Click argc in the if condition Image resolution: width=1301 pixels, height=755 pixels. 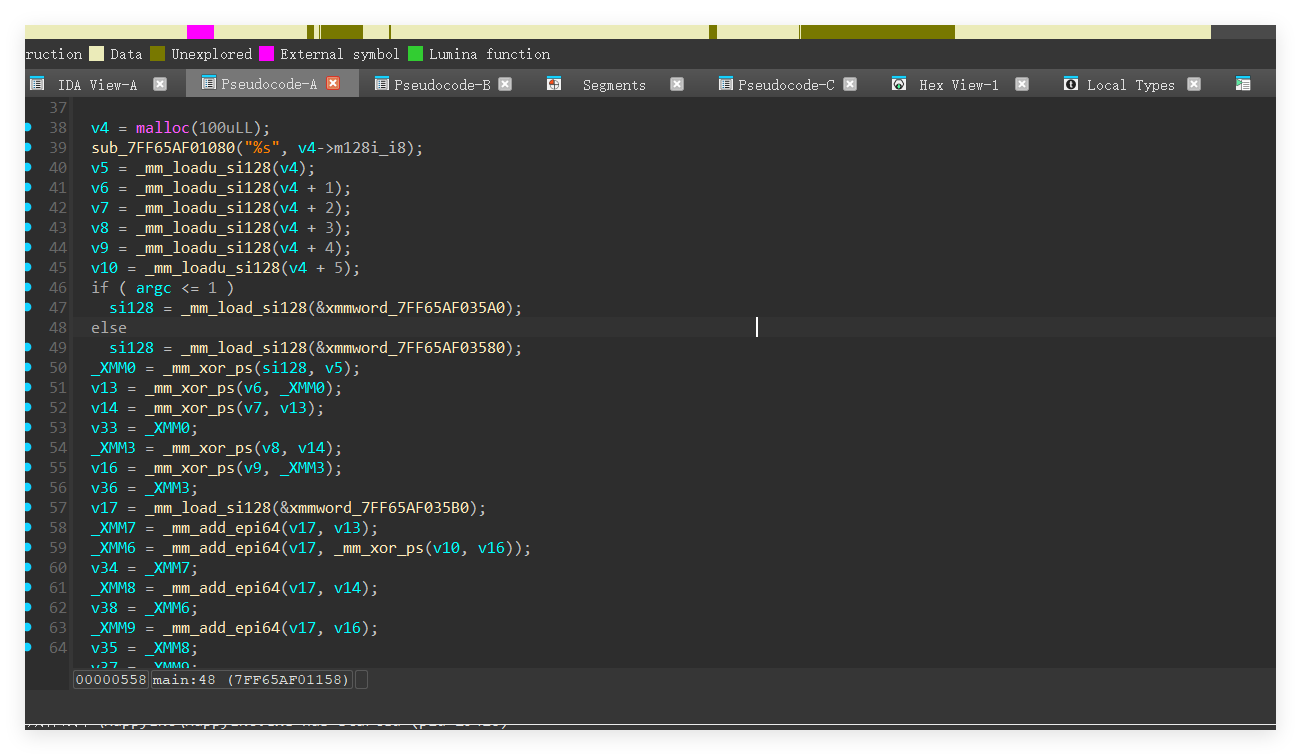153,288
